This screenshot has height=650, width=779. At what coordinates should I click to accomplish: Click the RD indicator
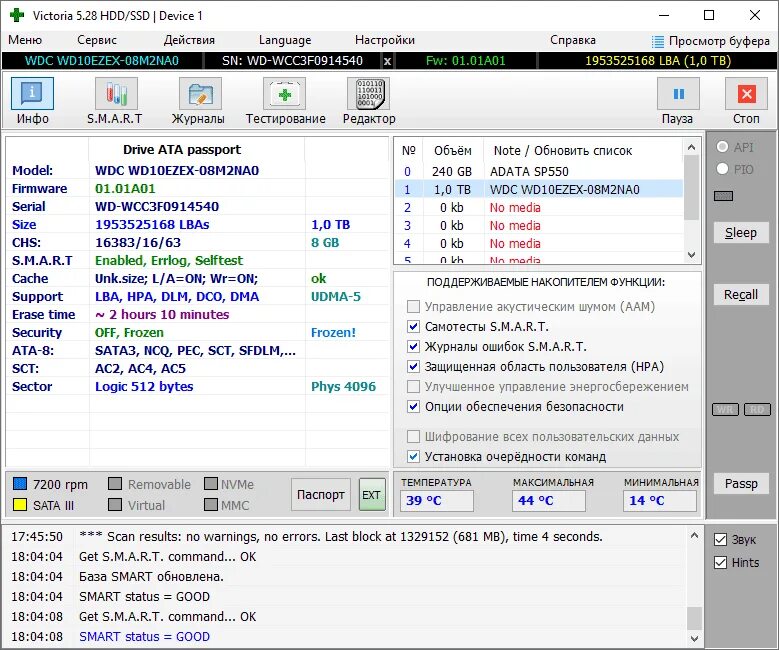click(x=757, y=409)
